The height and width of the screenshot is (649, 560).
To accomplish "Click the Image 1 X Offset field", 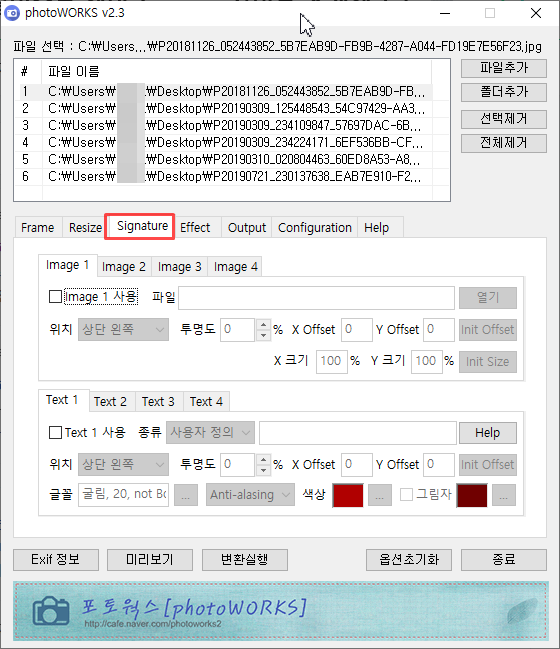I will (357, 330).
